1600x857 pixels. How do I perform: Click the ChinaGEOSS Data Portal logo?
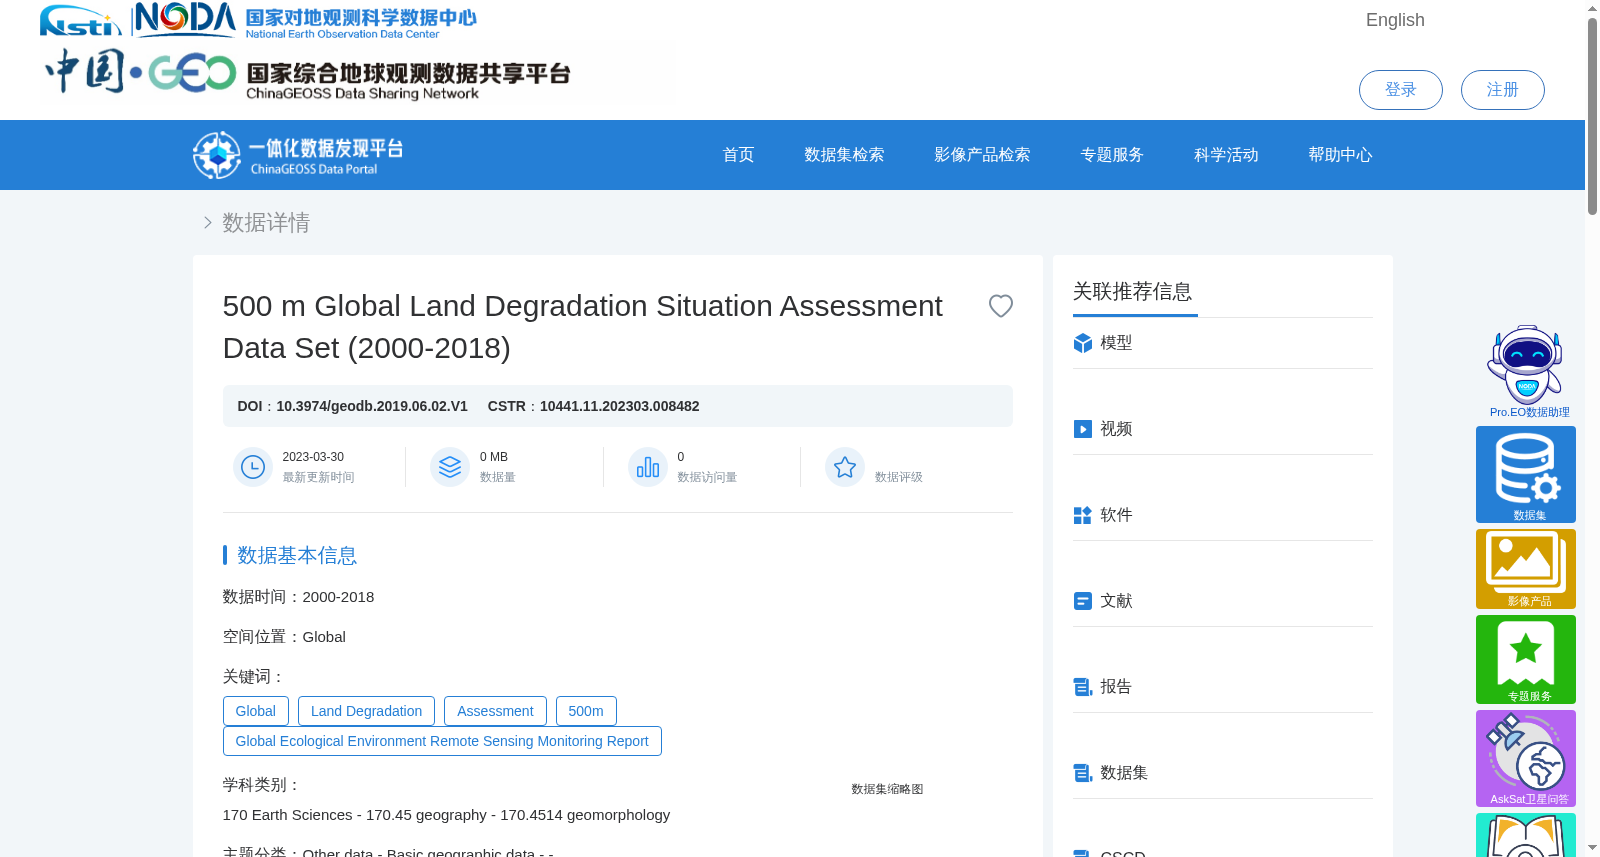pyautogui.click(x=298, y=155)
